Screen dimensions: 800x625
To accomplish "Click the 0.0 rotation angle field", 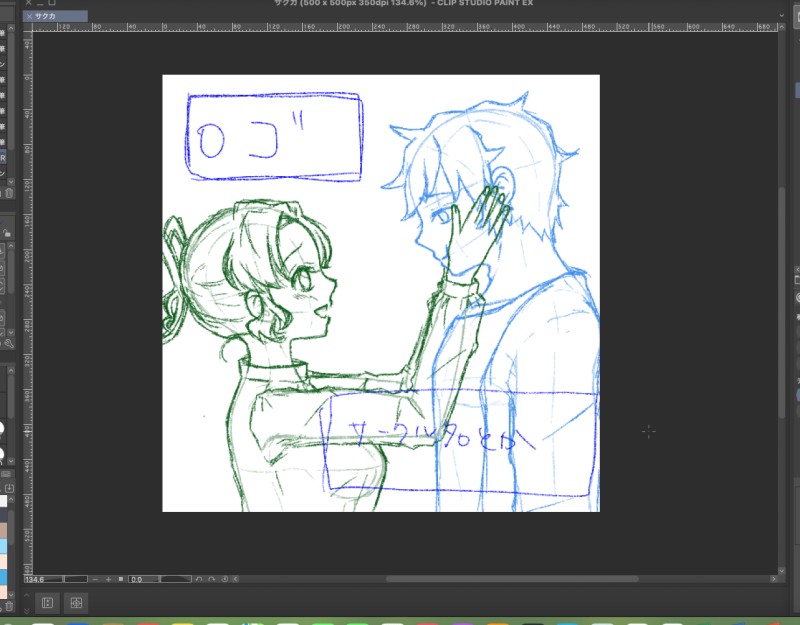I will [144, 579].
